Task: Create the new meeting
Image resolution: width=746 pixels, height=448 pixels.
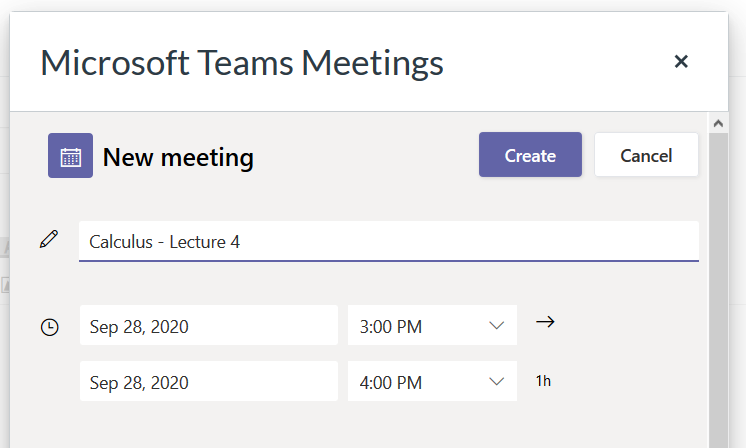Action: coord(530,155)
